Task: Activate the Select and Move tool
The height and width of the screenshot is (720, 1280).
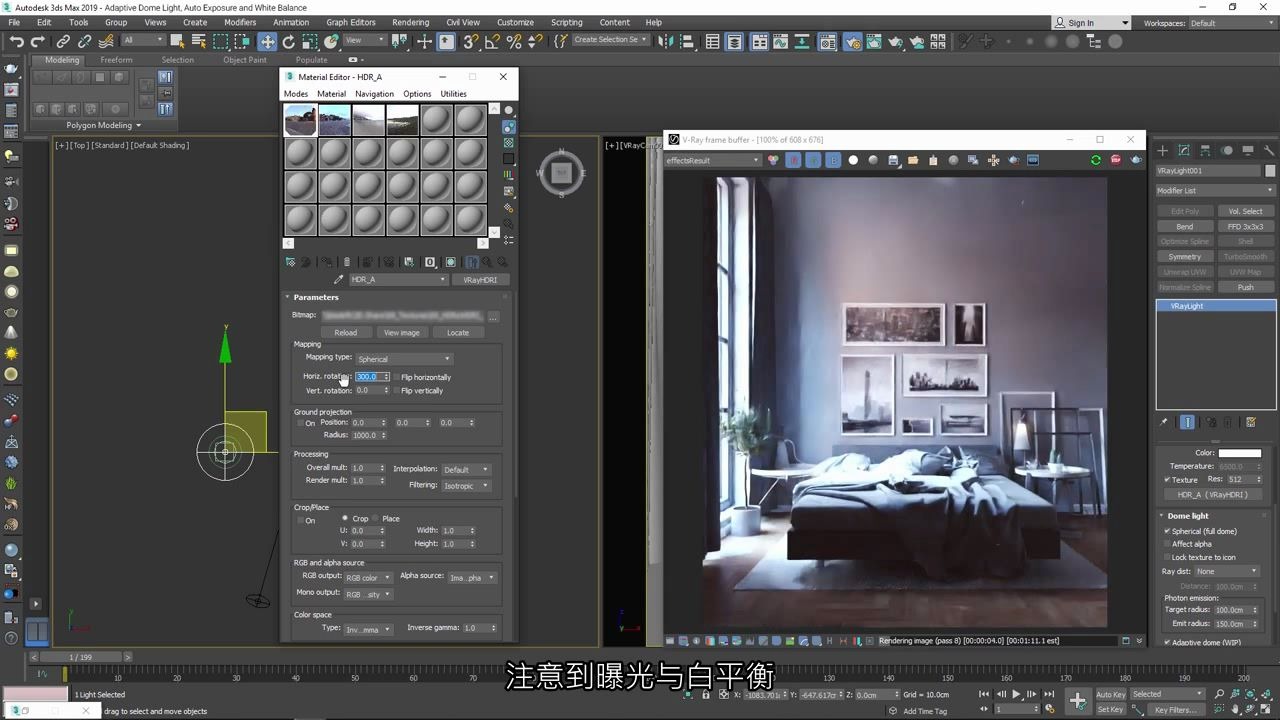Action: pyautogui.click(x=267, y=41)
